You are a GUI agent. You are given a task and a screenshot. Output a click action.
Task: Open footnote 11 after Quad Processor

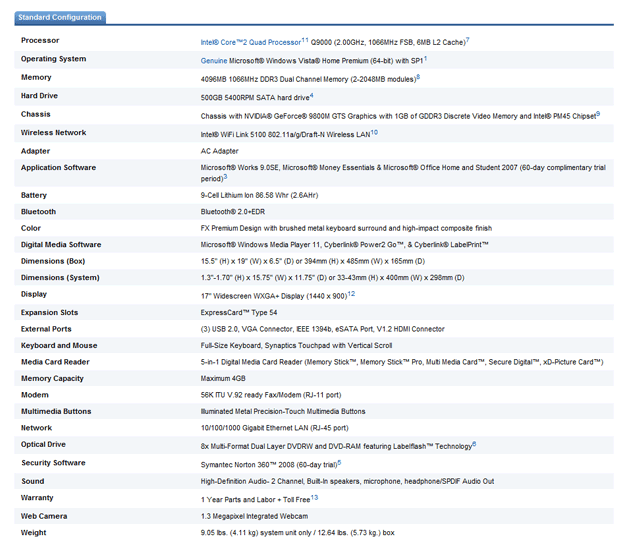point(305,40)
